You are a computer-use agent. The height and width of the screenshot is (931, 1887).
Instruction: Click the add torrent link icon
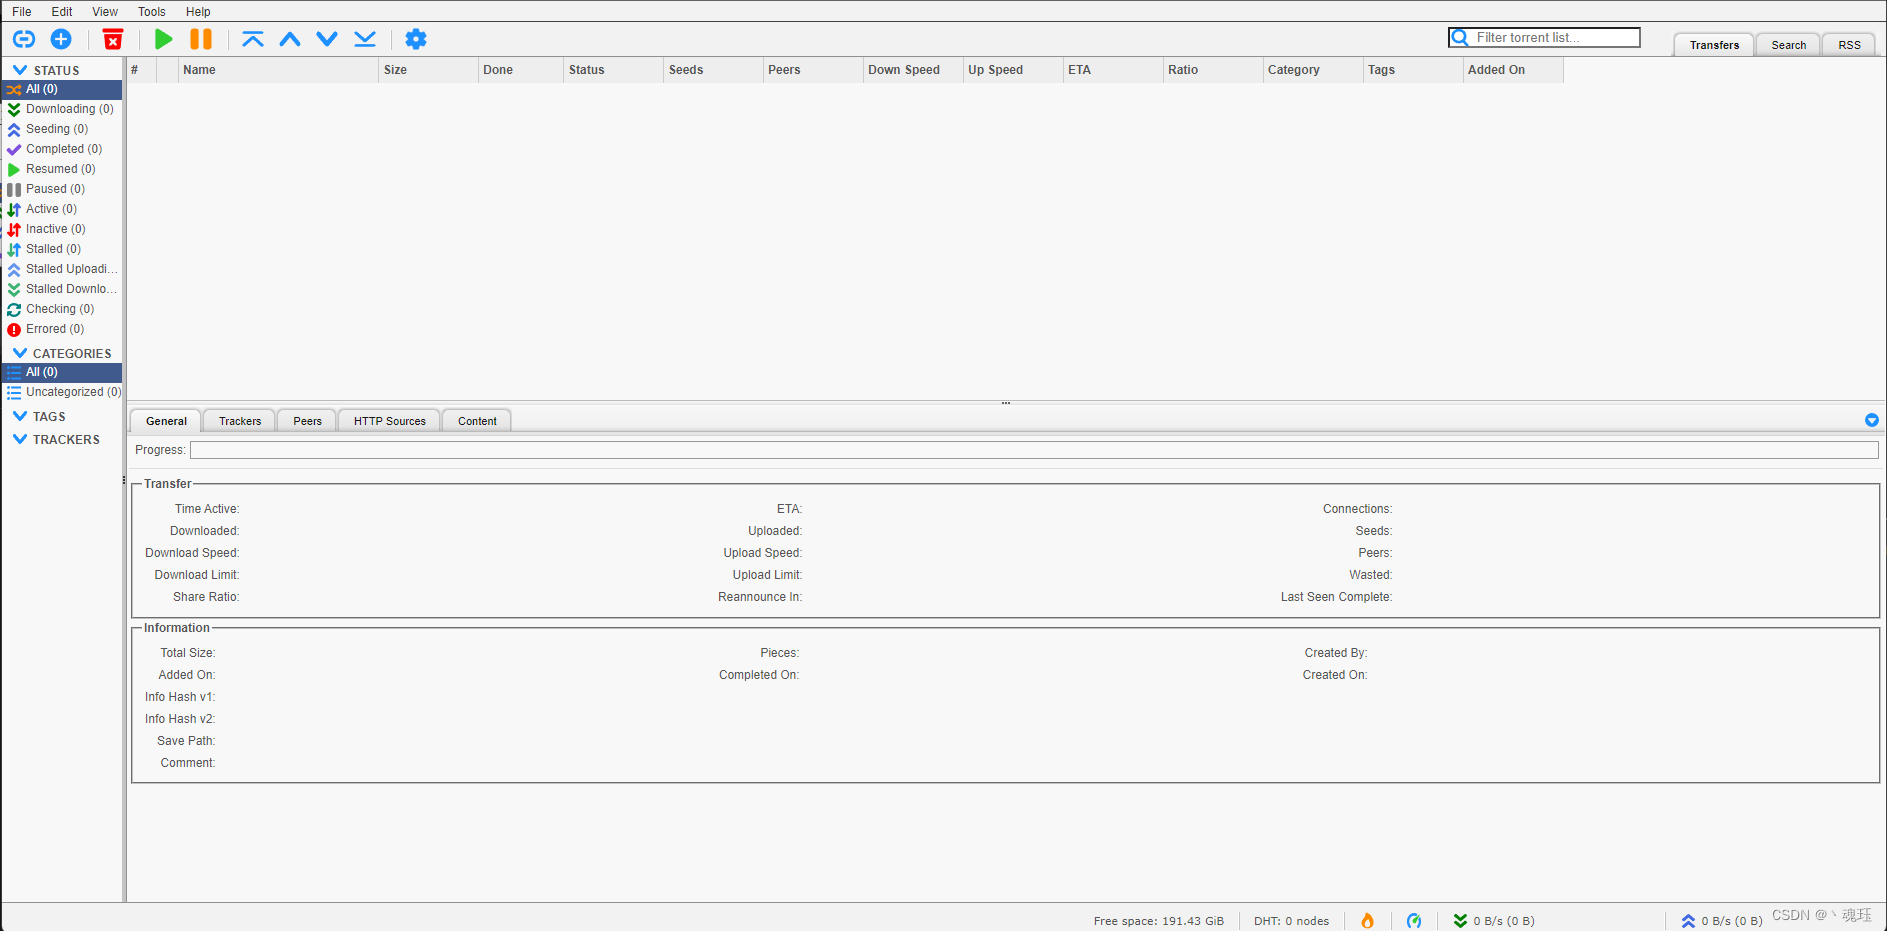point(23,39)
